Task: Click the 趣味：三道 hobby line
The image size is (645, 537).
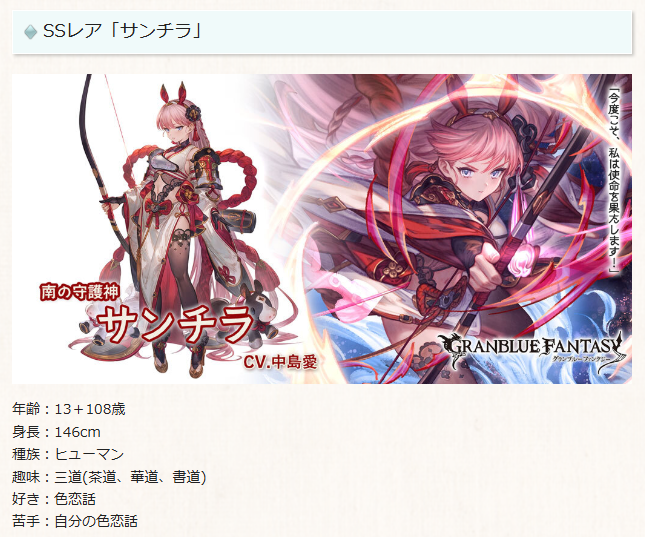Action: pyautogui.click(x=109, y=477)
